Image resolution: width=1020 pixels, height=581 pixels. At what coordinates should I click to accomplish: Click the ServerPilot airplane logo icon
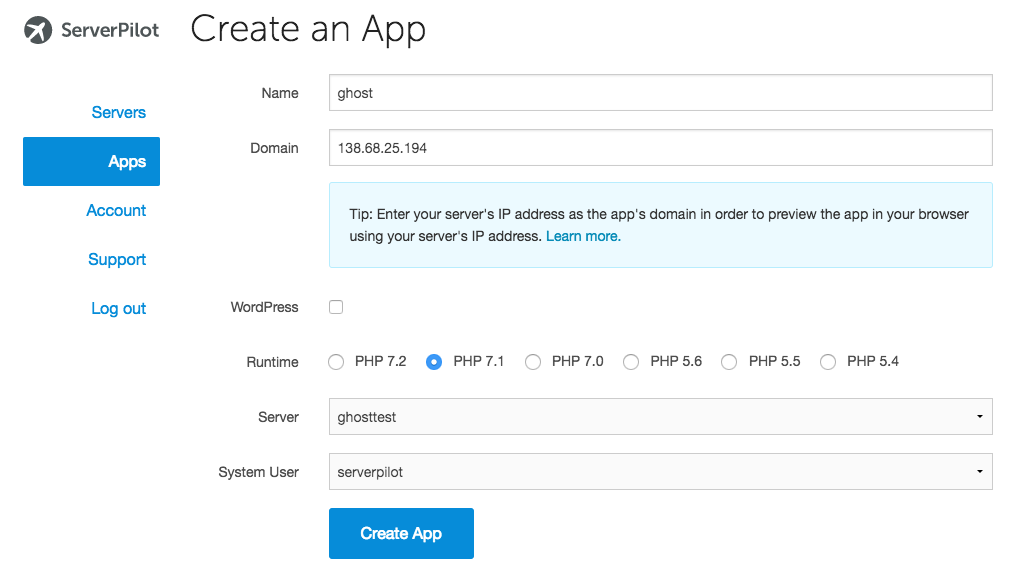pyautogui.click(x=37, y=29)
